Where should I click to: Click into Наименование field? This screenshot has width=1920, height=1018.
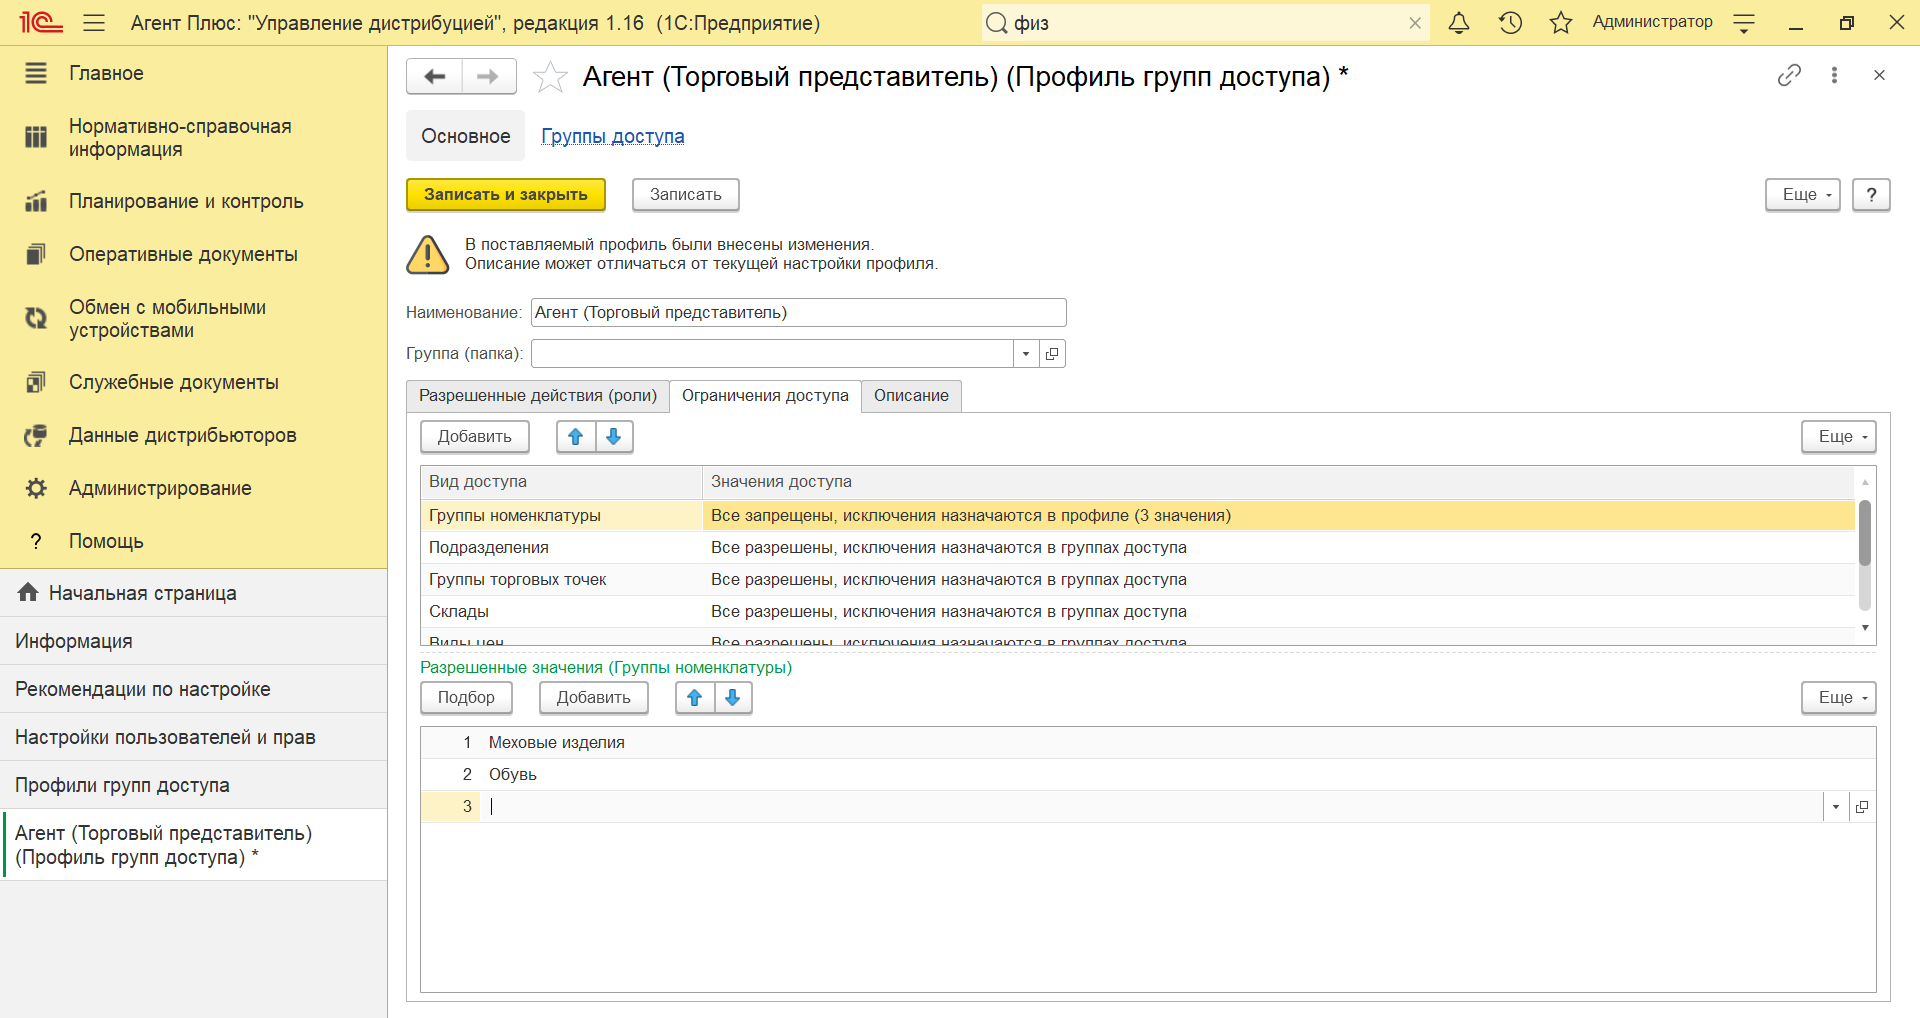click(798, 313)
